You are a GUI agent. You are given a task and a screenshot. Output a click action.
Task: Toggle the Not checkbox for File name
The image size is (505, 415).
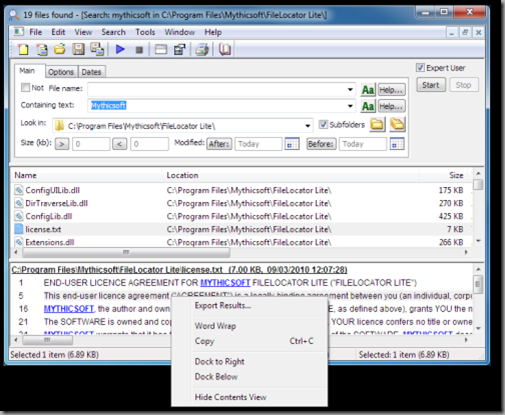coord(25,88)
